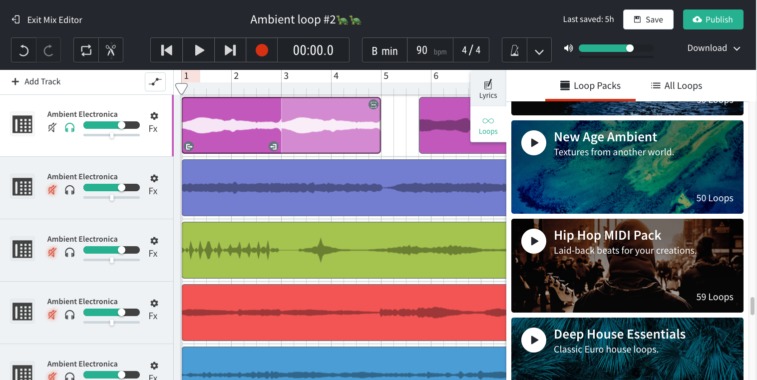Undo the last edit
The image size is (757, 380).
click(24, 50)
